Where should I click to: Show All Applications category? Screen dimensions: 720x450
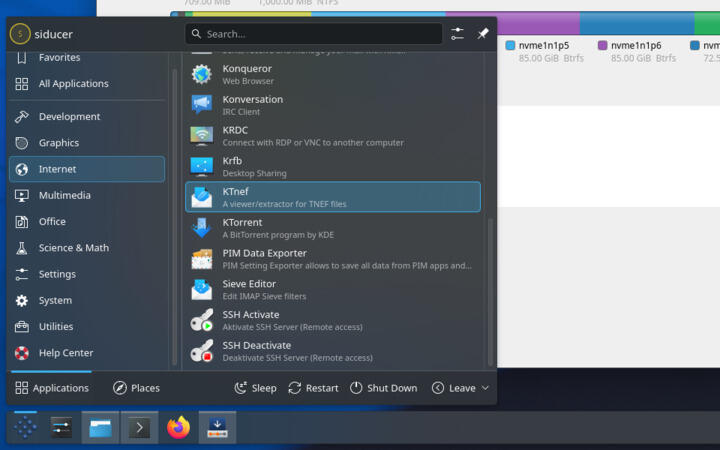pyautogui.click(x=87, y=84)
